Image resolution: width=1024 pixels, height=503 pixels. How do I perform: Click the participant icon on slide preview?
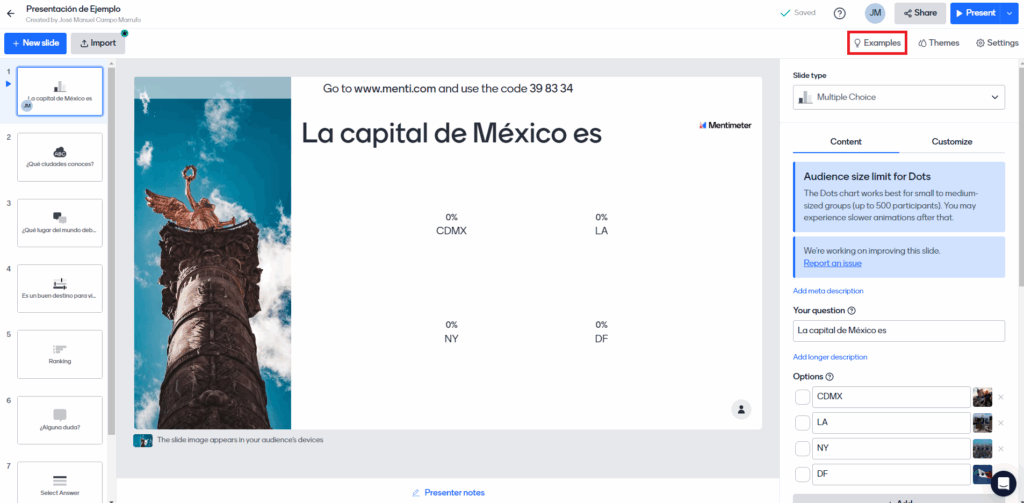pyautogui.click(x=740, y=409)
